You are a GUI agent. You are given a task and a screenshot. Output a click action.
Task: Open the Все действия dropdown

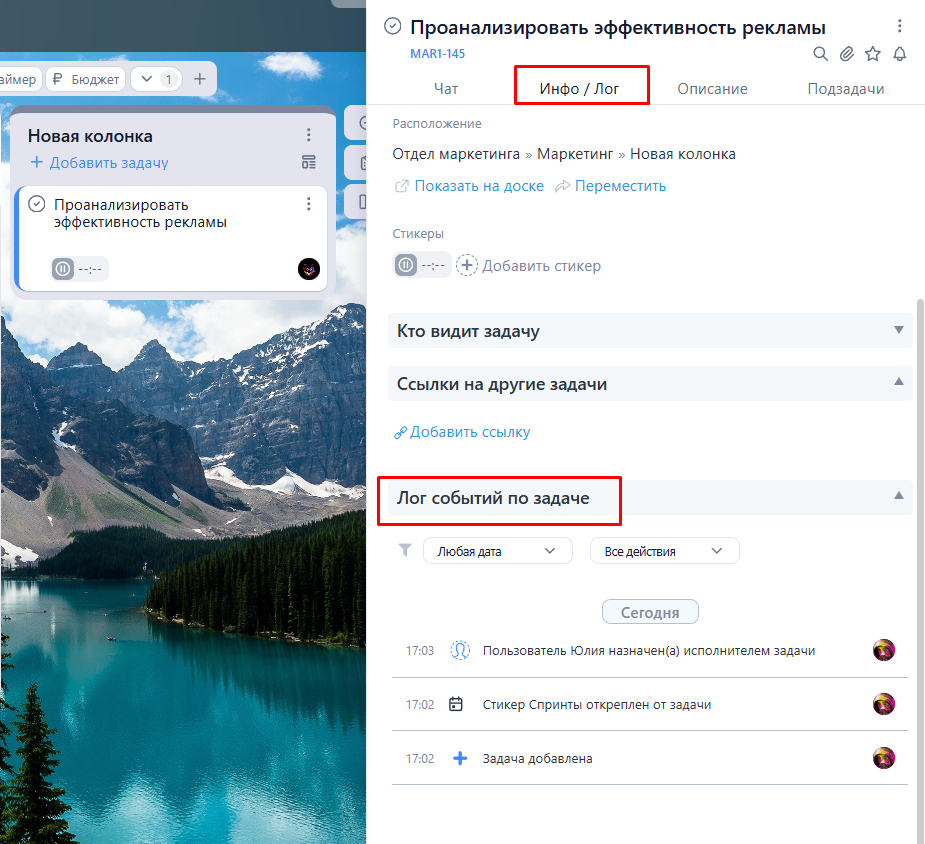(x=664, y=551)
